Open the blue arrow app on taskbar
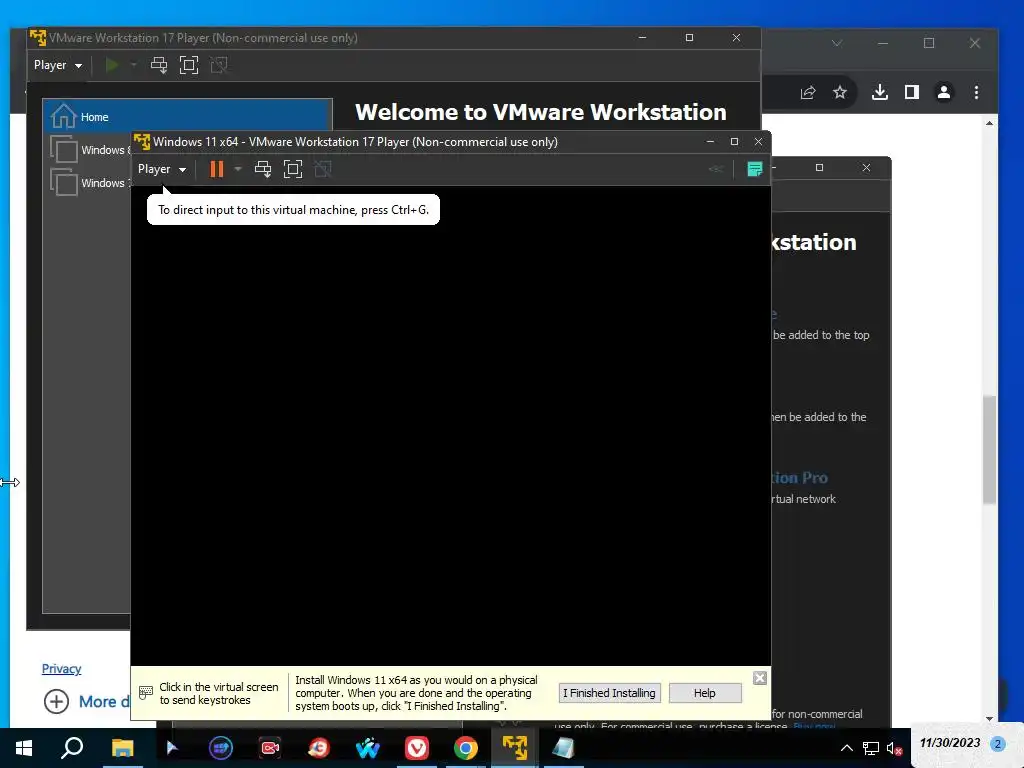Image resolution: width=1024 pixels, height=768 pixels. [x=172, y=748]
